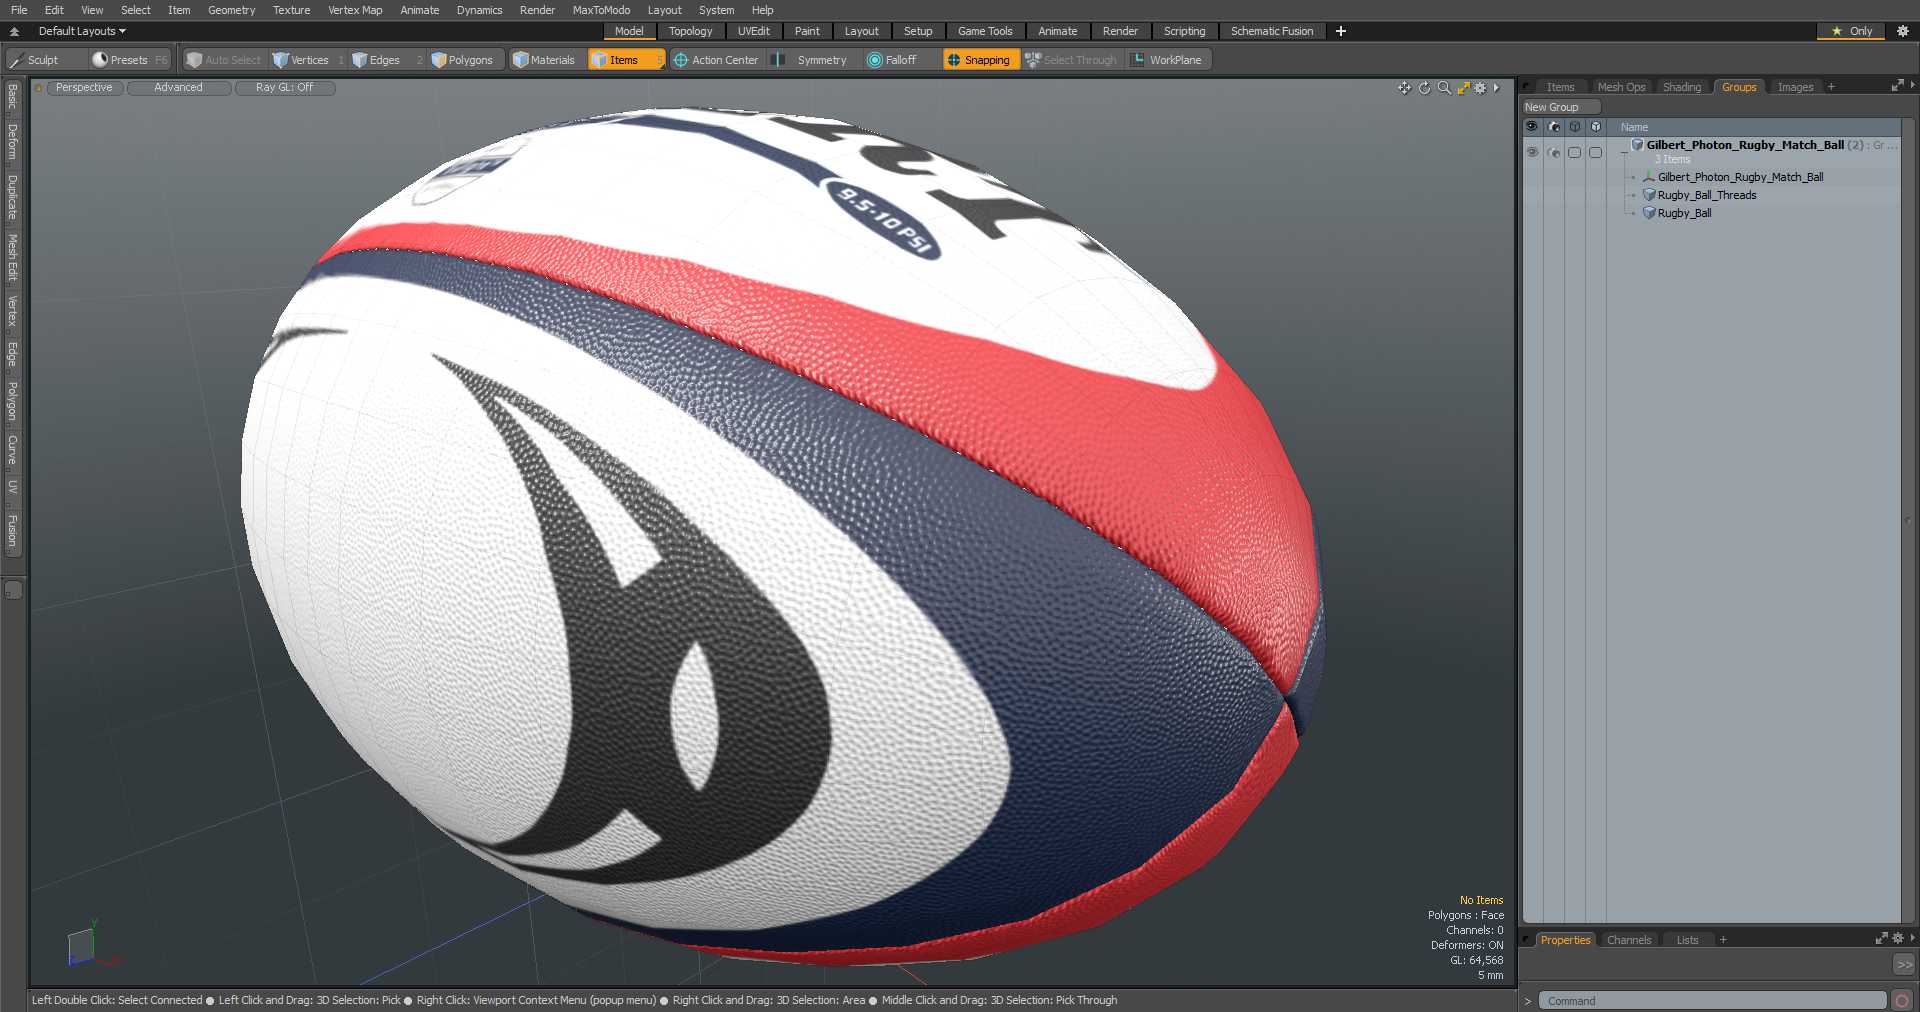Open layout settings gear at top right
Screen dimensions: 1920x1012
point(1903,31)
